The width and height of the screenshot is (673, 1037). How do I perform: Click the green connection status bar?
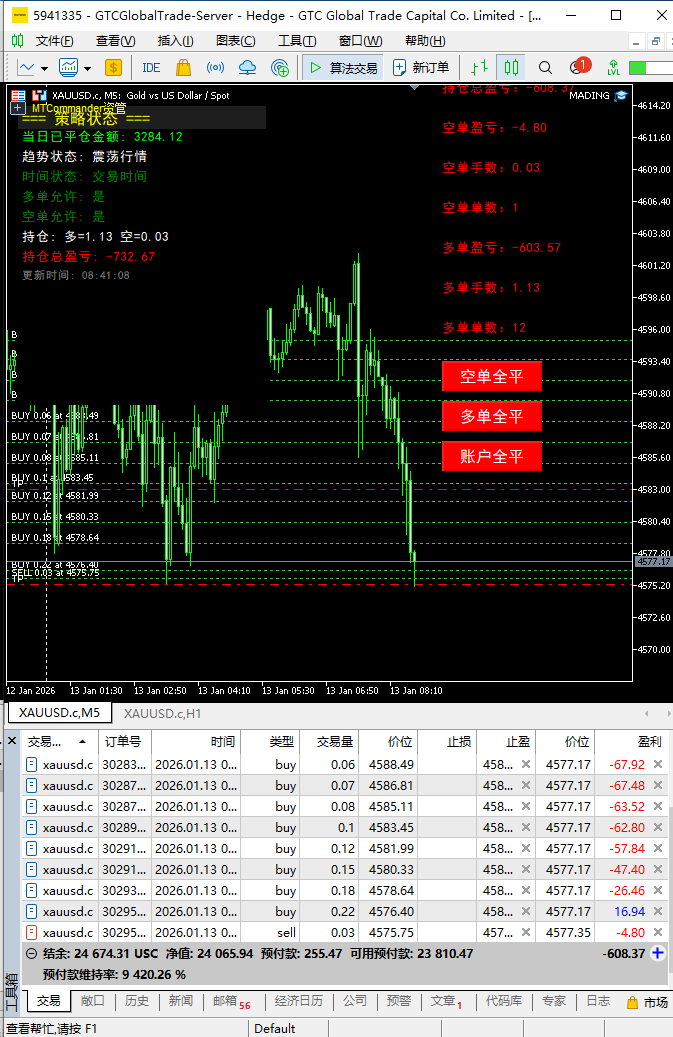tap(650, 67)
